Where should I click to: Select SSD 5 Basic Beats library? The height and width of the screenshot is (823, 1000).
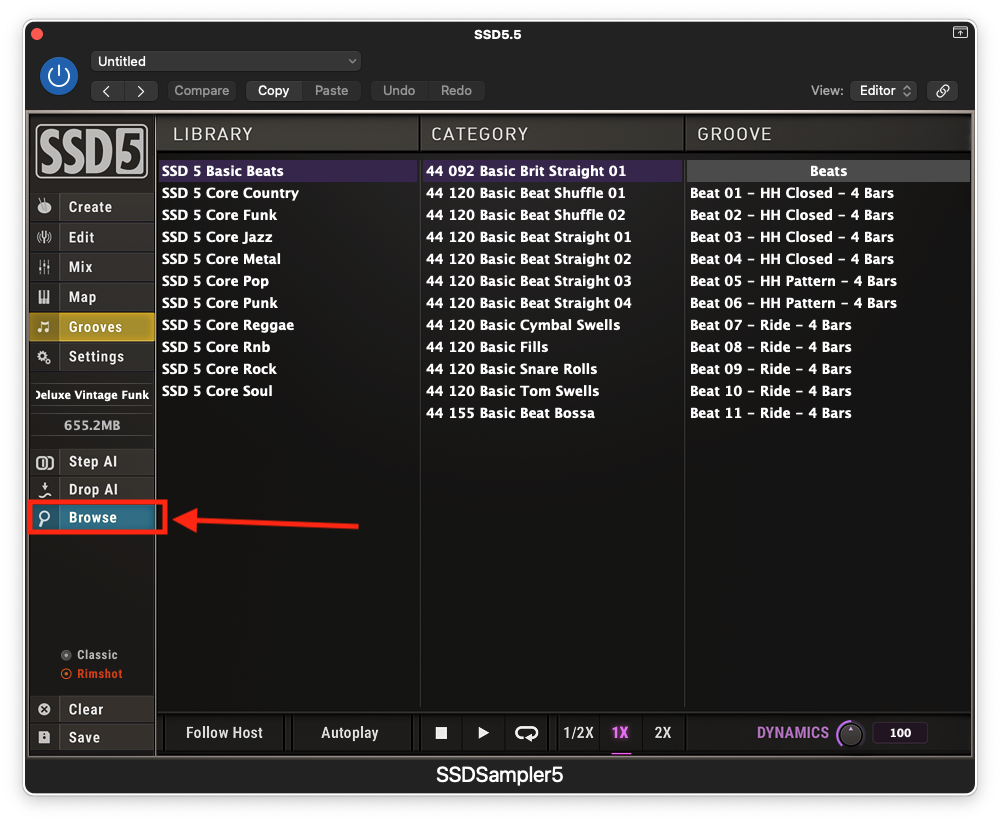(x=288, y=171)
